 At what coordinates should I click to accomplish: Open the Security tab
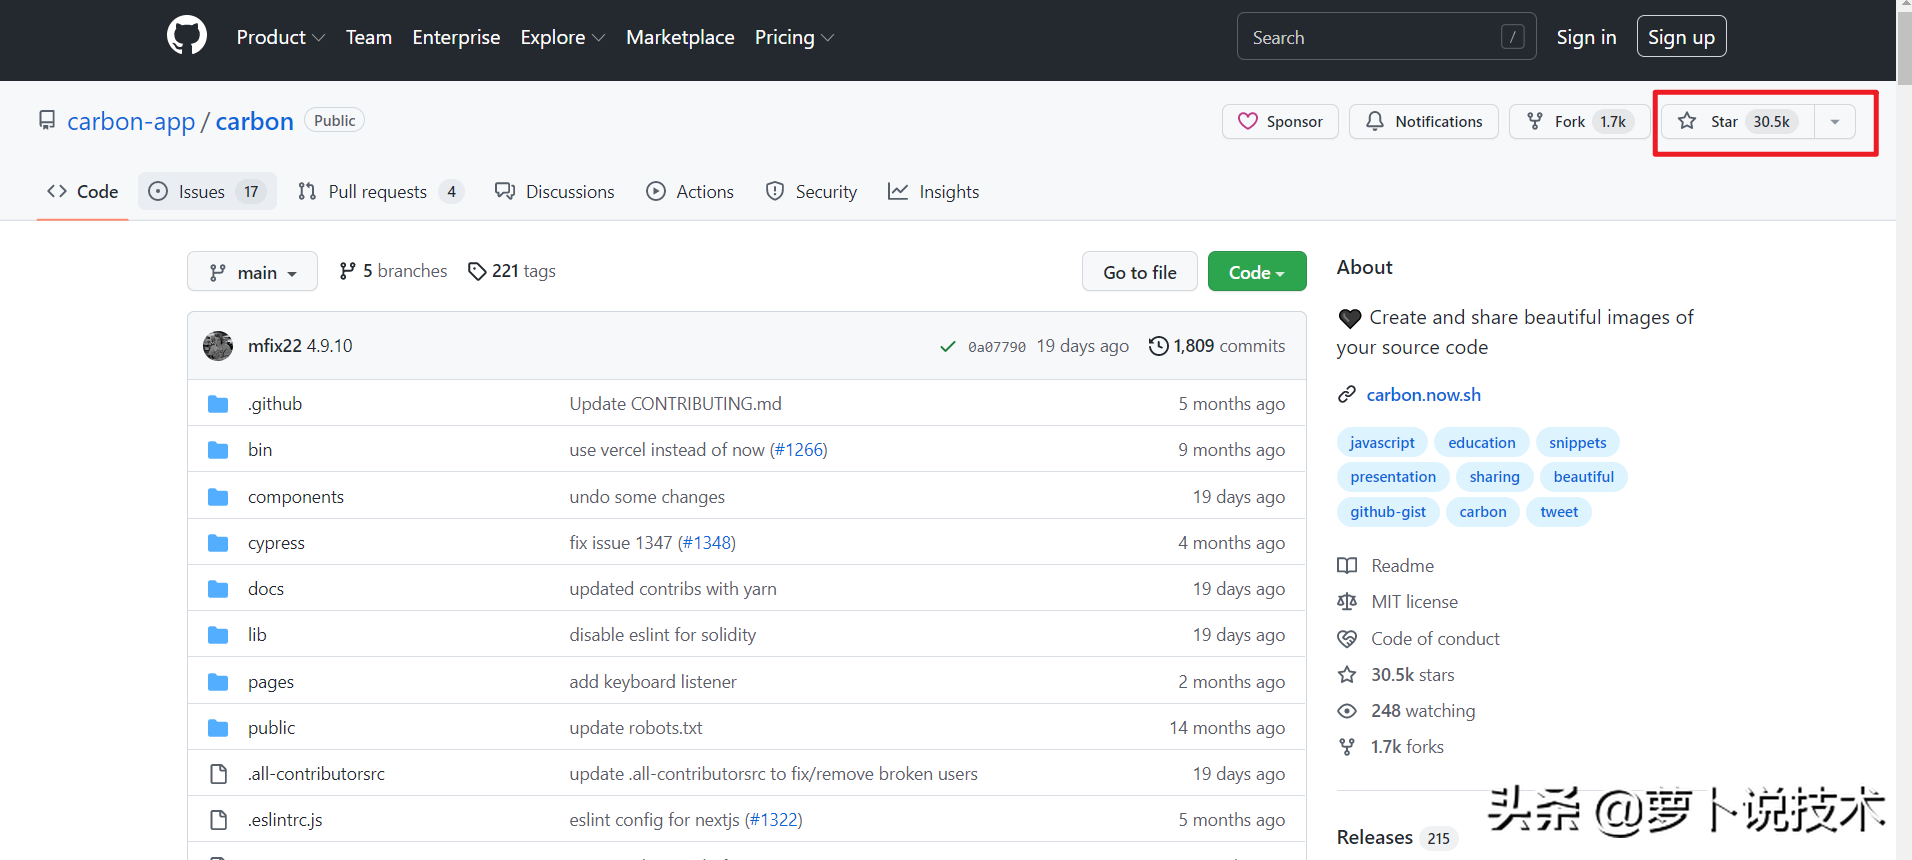click(812, 191)
